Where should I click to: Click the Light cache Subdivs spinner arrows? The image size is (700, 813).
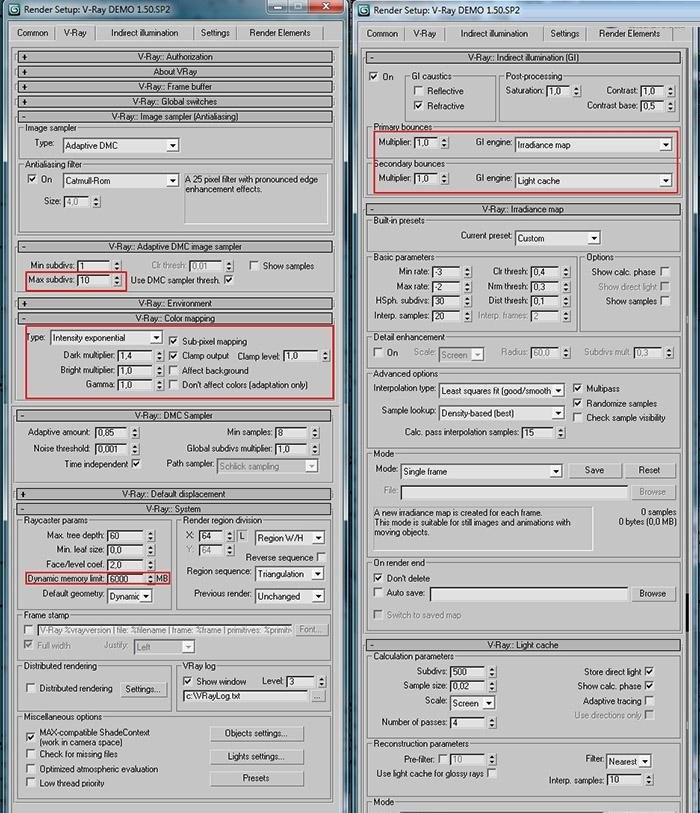492,672
